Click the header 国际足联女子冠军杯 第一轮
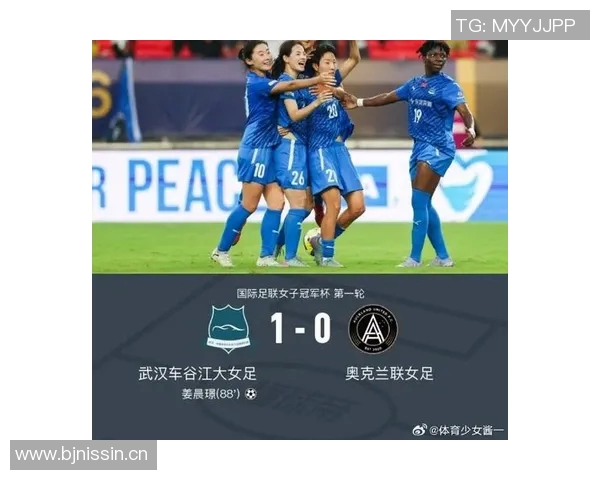 tap(300, 294)
